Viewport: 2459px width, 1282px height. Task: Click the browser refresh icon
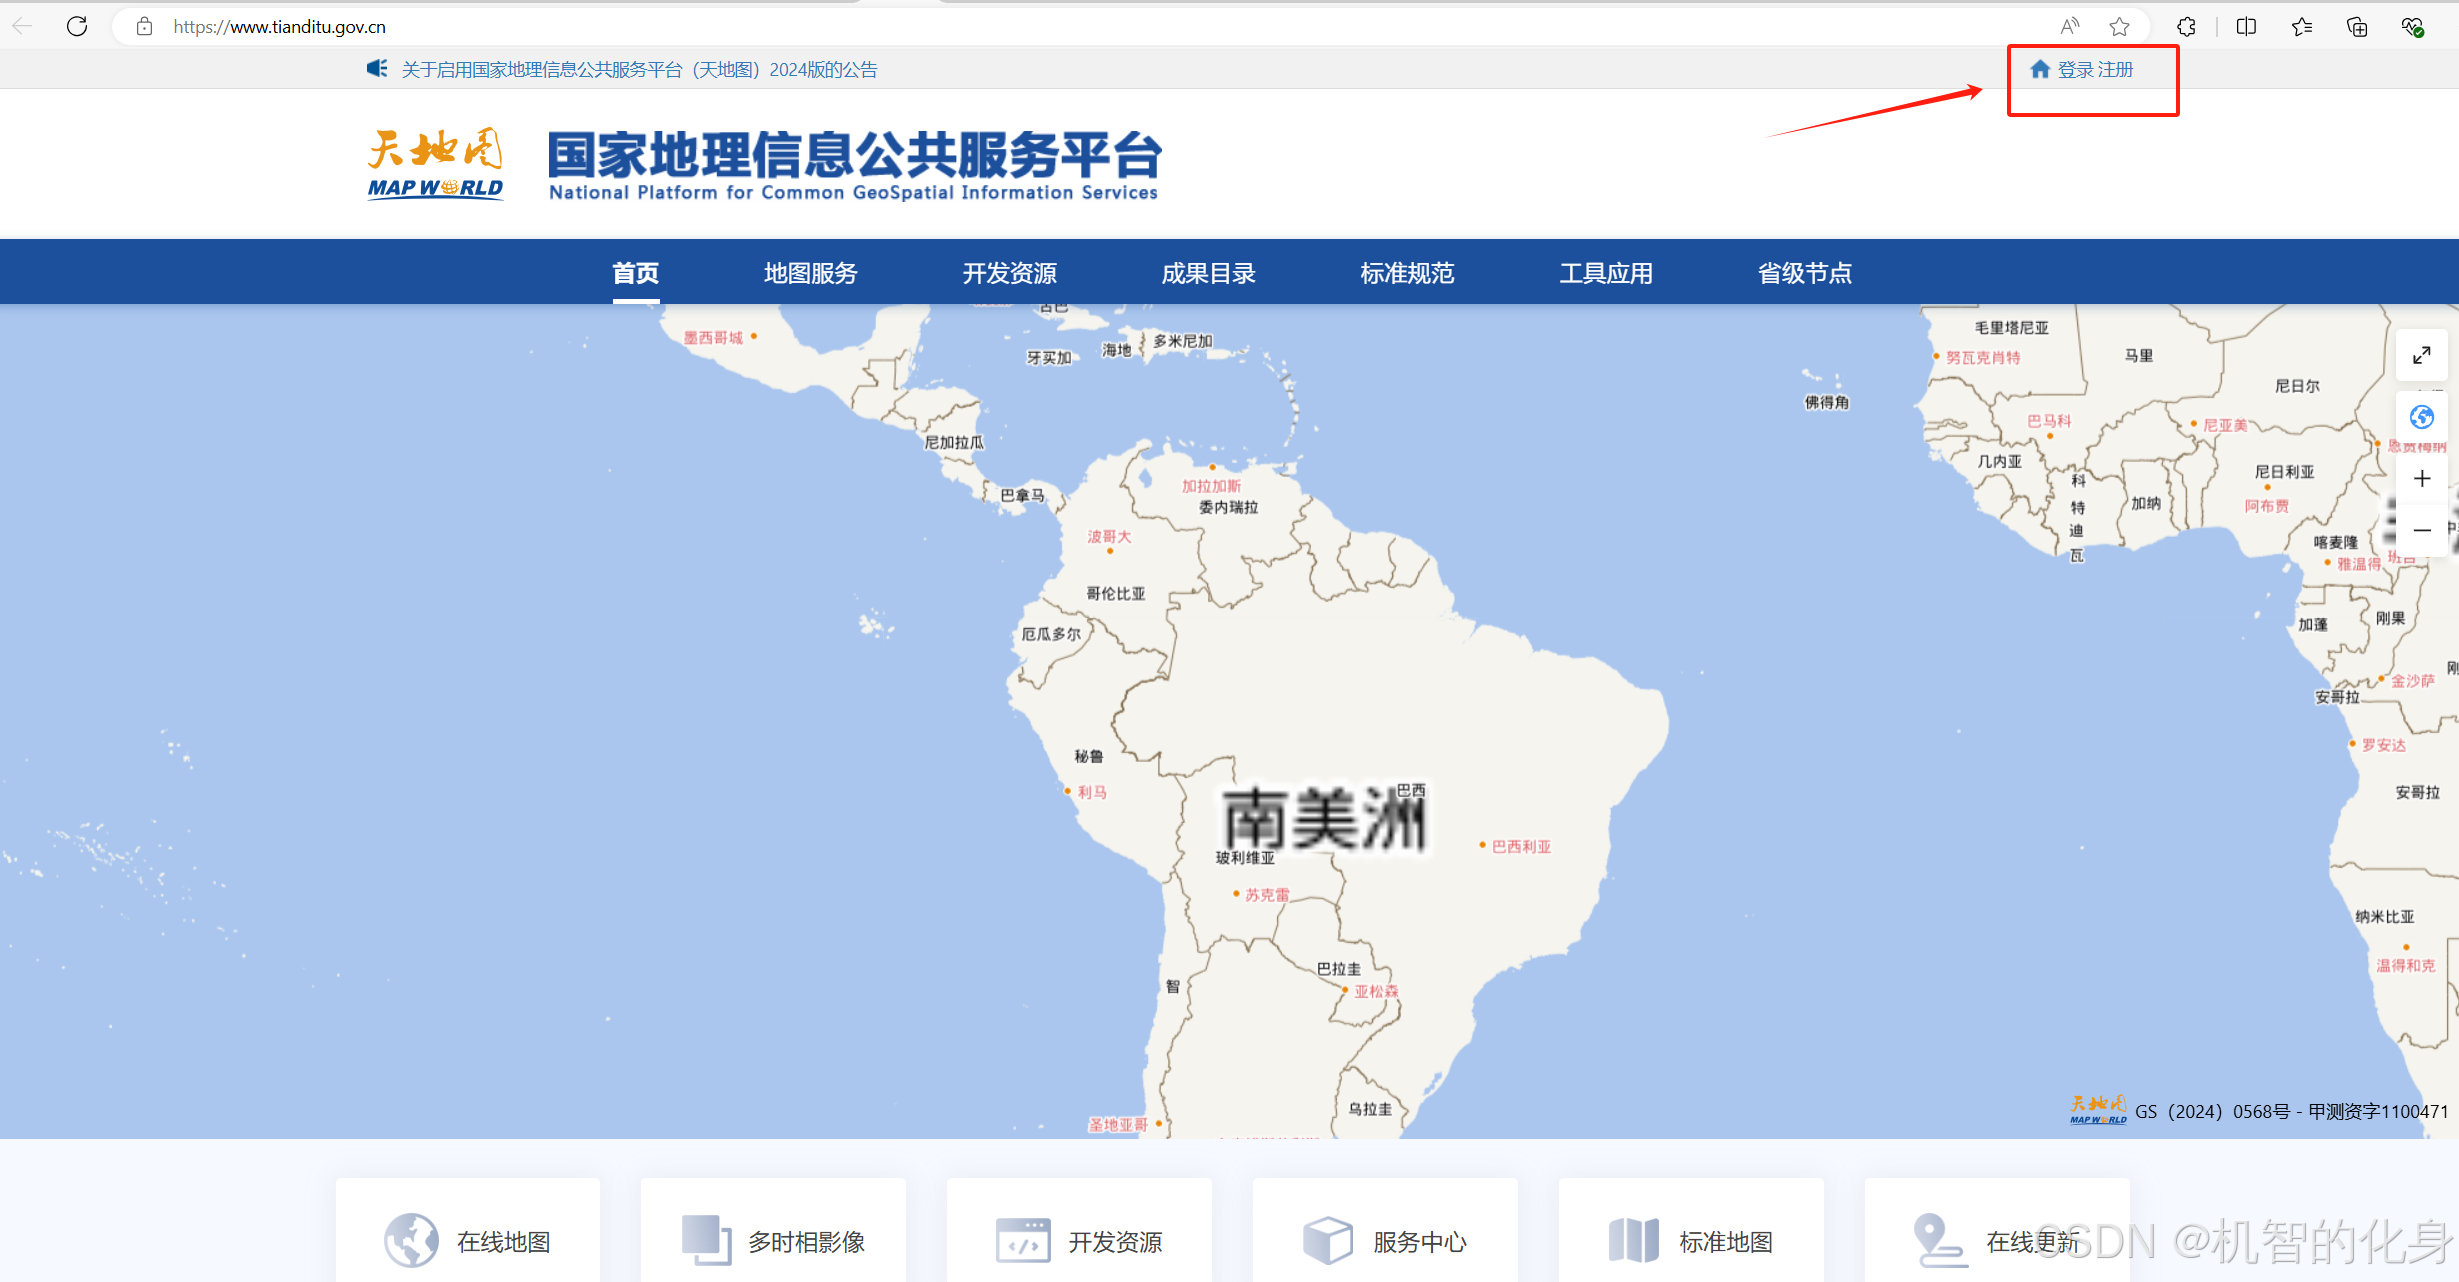(77, 26)
